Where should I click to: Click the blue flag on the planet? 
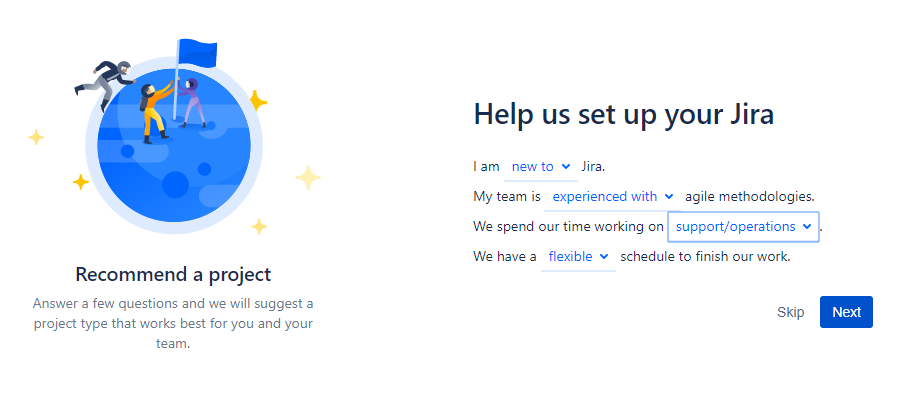[x=197, y=51]
